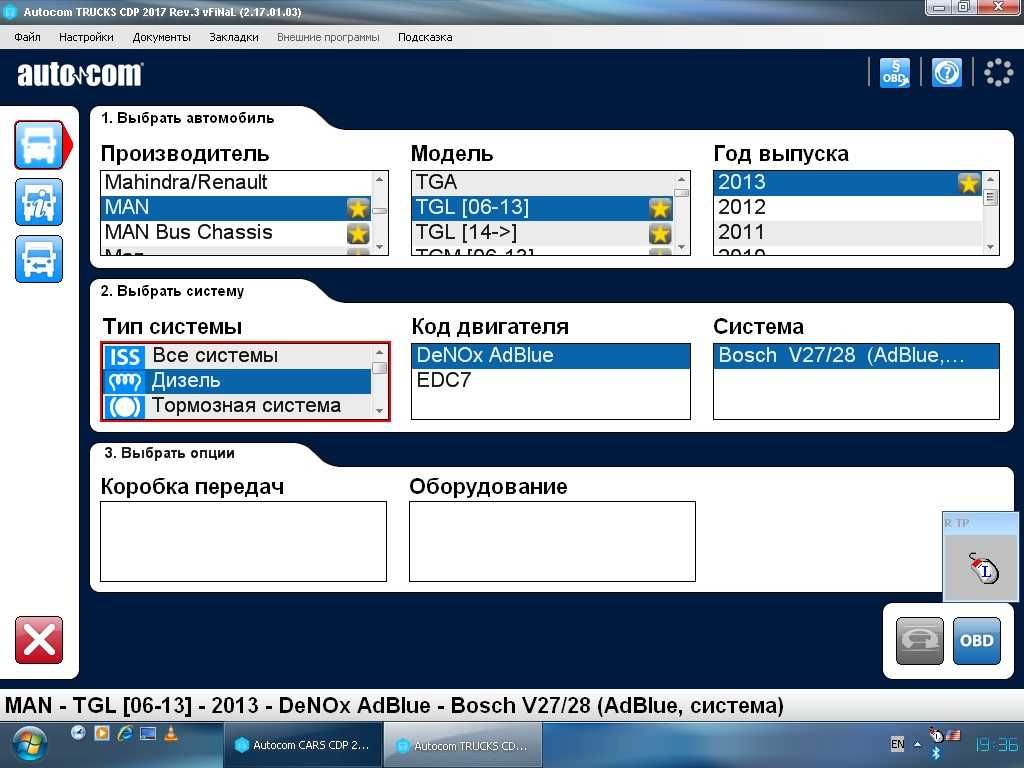Click the vehicle swap sidebar icon
Image resolution: width=1024 pixels, height=768 pixels.
pos(39,259)
